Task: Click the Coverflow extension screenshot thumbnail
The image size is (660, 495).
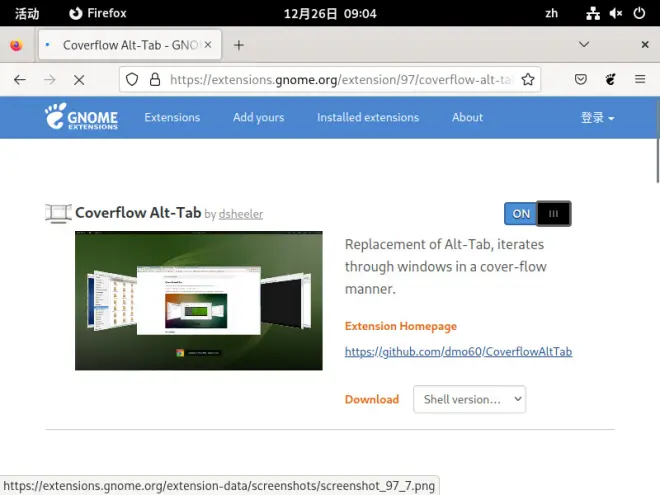Action: [x=199, y=301]
